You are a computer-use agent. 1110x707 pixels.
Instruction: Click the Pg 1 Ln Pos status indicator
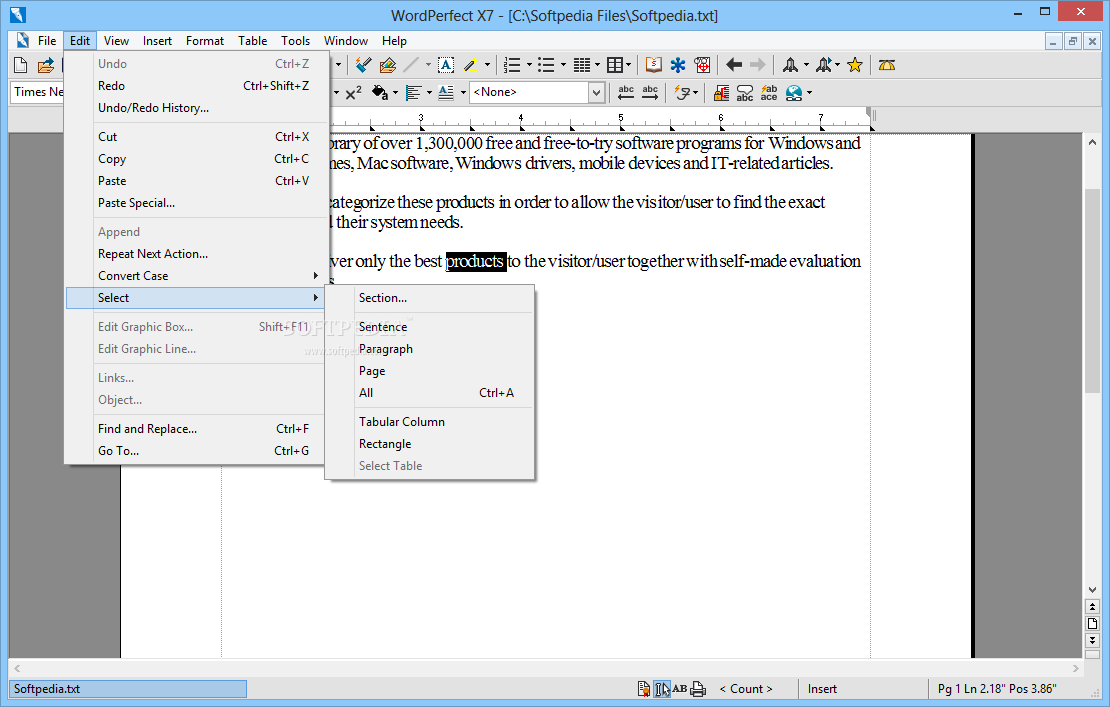pyautogui.click(x=997, y=689)
